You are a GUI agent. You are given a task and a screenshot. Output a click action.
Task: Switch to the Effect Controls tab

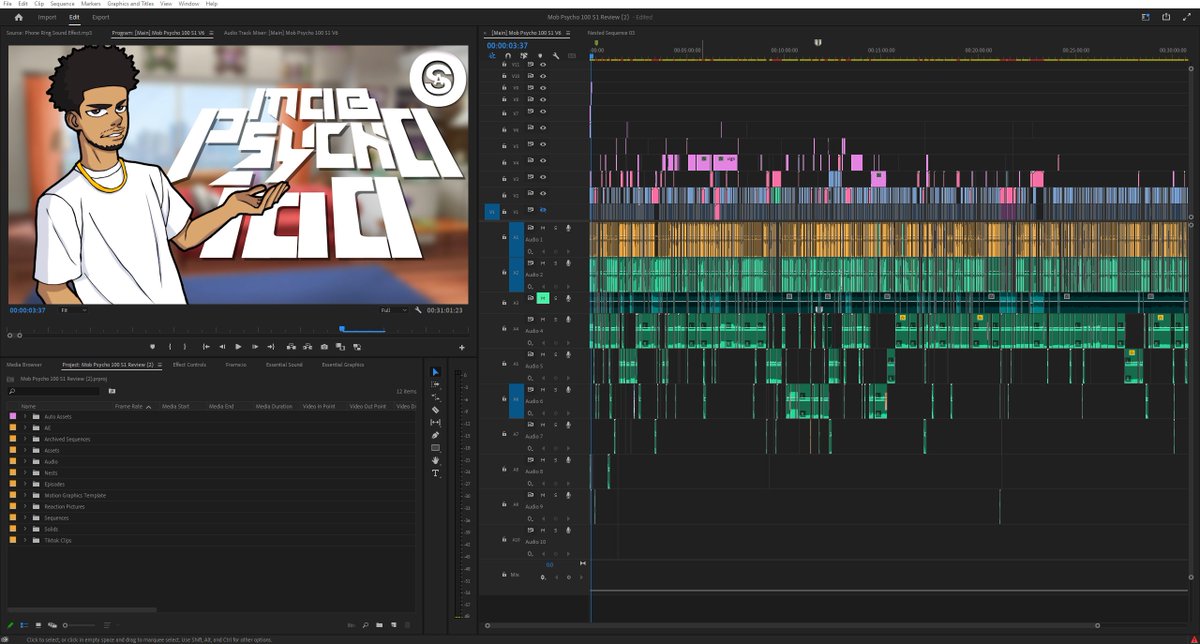(189, 365)
